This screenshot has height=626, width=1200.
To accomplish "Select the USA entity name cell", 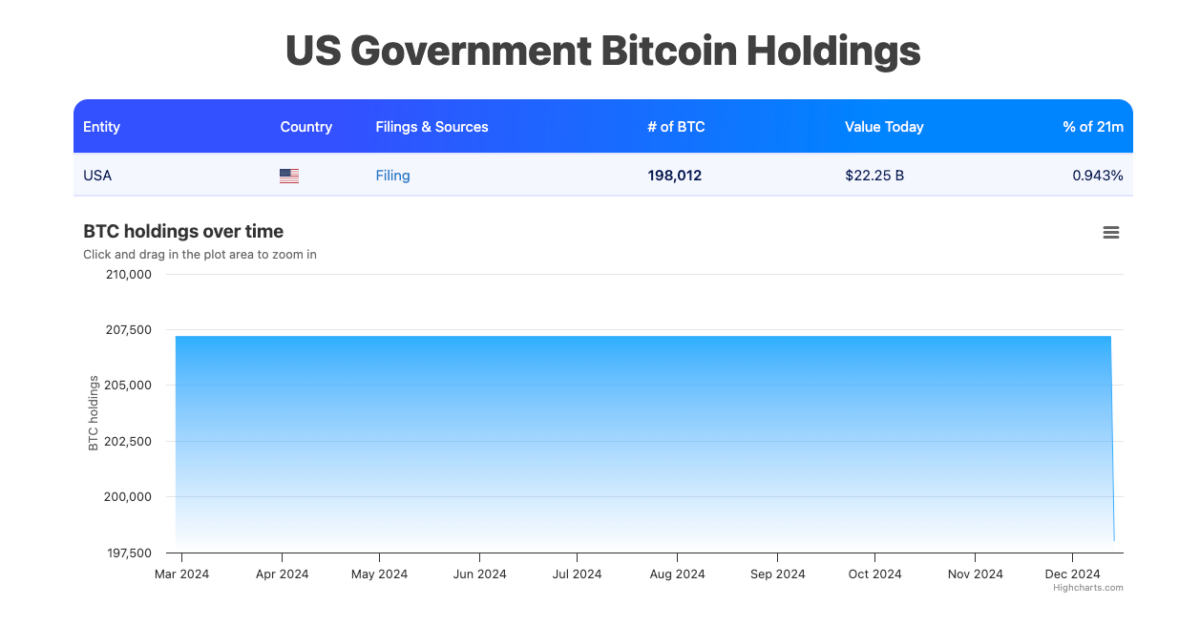I will (98, 176).
